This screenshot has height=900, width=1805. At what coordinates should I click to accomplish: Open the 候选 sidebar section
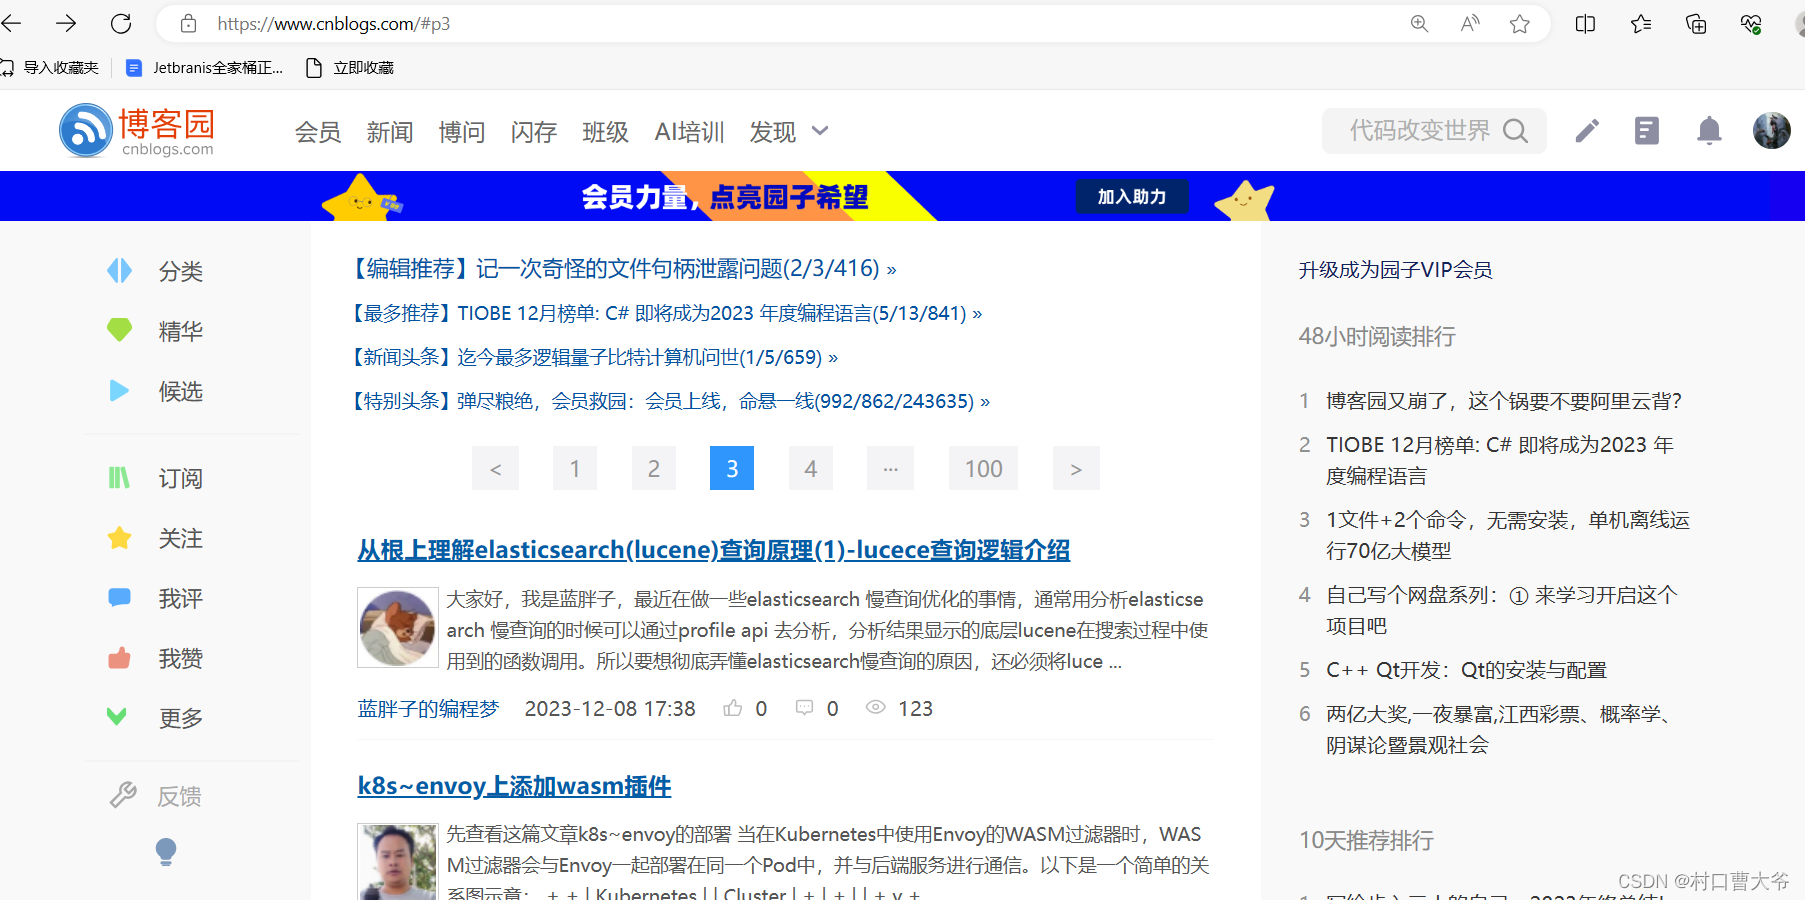[x=180, y=391]
